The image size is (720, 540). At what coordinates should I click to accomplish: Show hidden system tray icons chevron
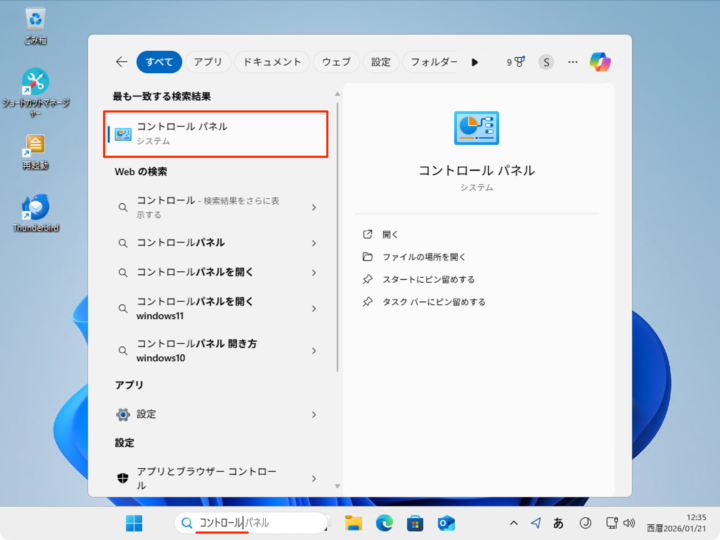[514, 523]
